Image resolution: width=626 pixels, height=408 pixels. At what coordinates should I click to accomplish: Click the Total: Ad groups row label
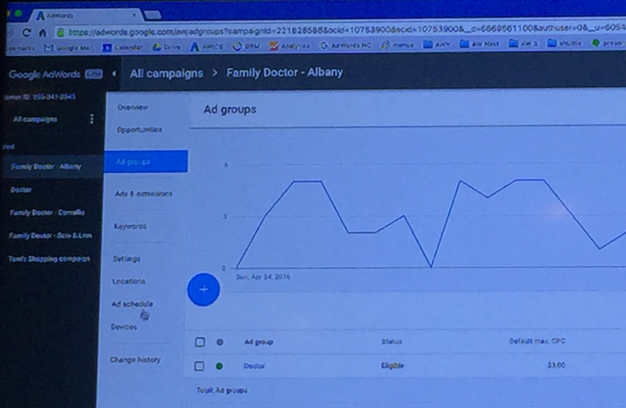(222, 390)
